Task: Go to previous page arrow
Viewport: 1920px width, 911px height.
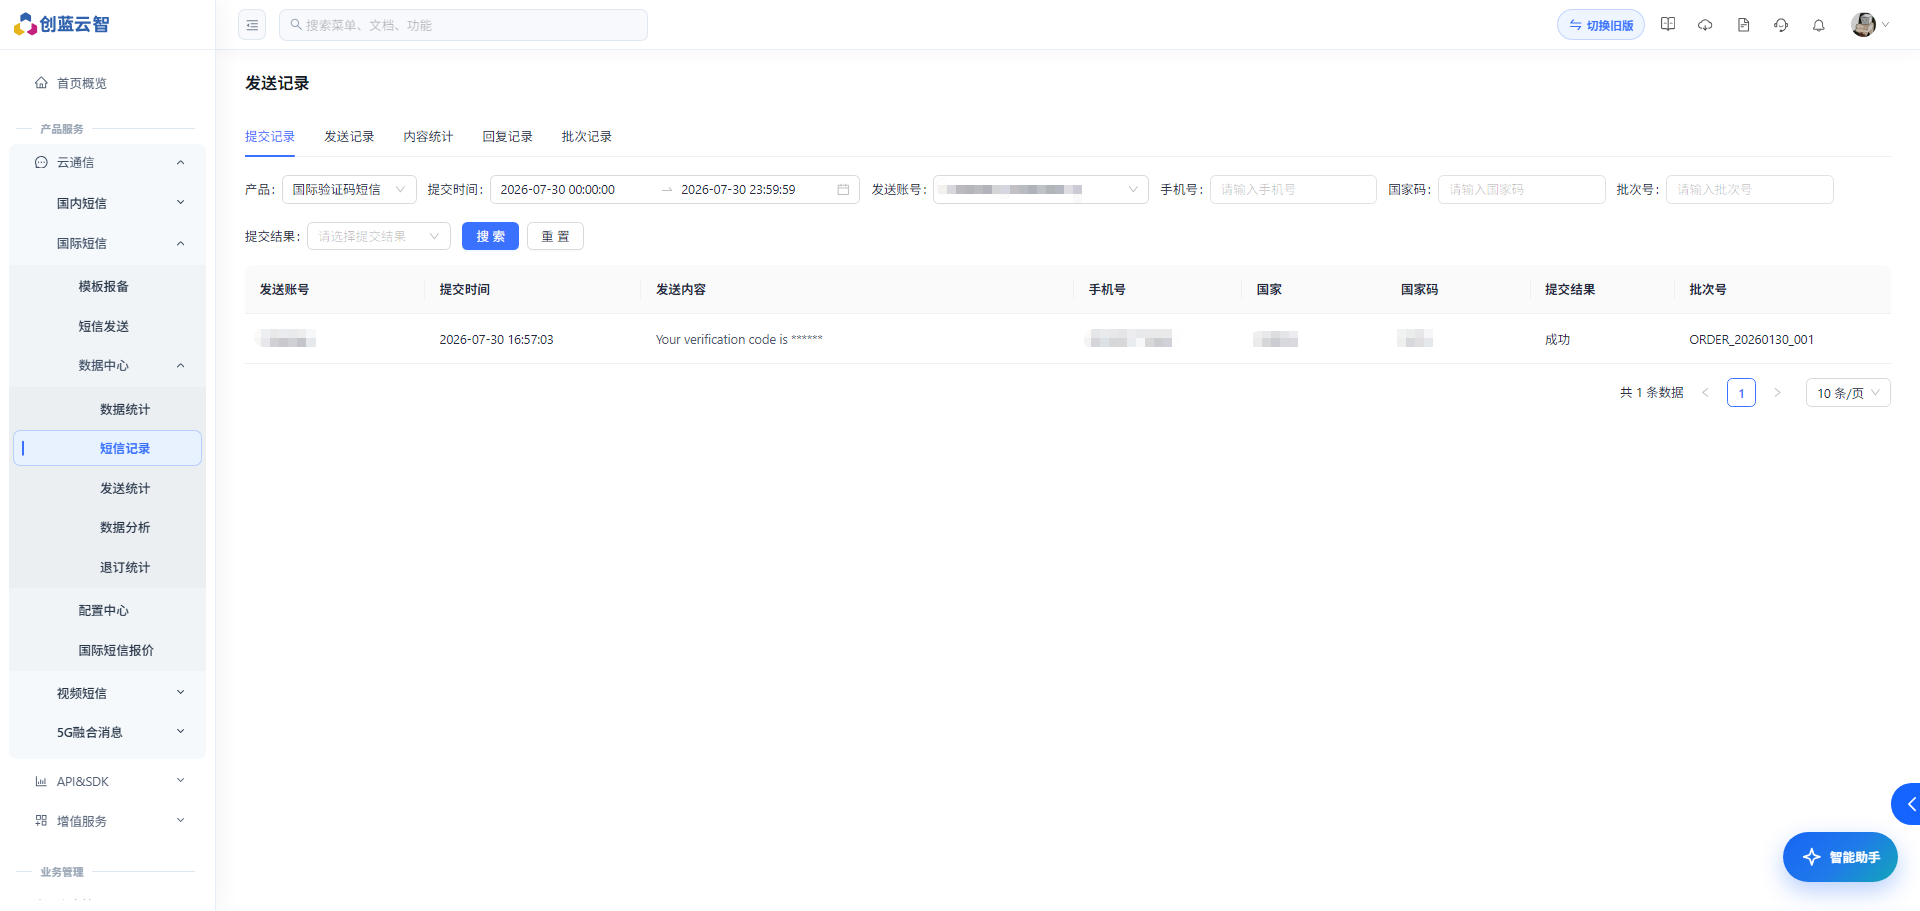Action: tap(1705, 393)
